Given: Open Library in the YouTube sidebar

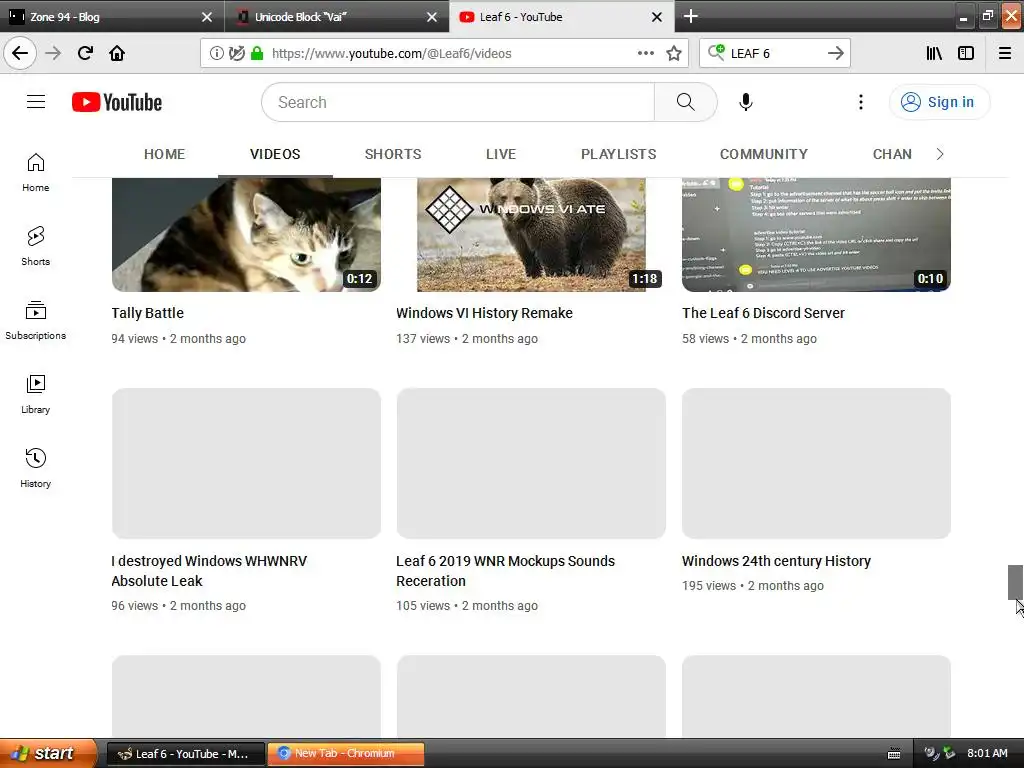Looking at the screenshot, I should [x=36, y=394].
